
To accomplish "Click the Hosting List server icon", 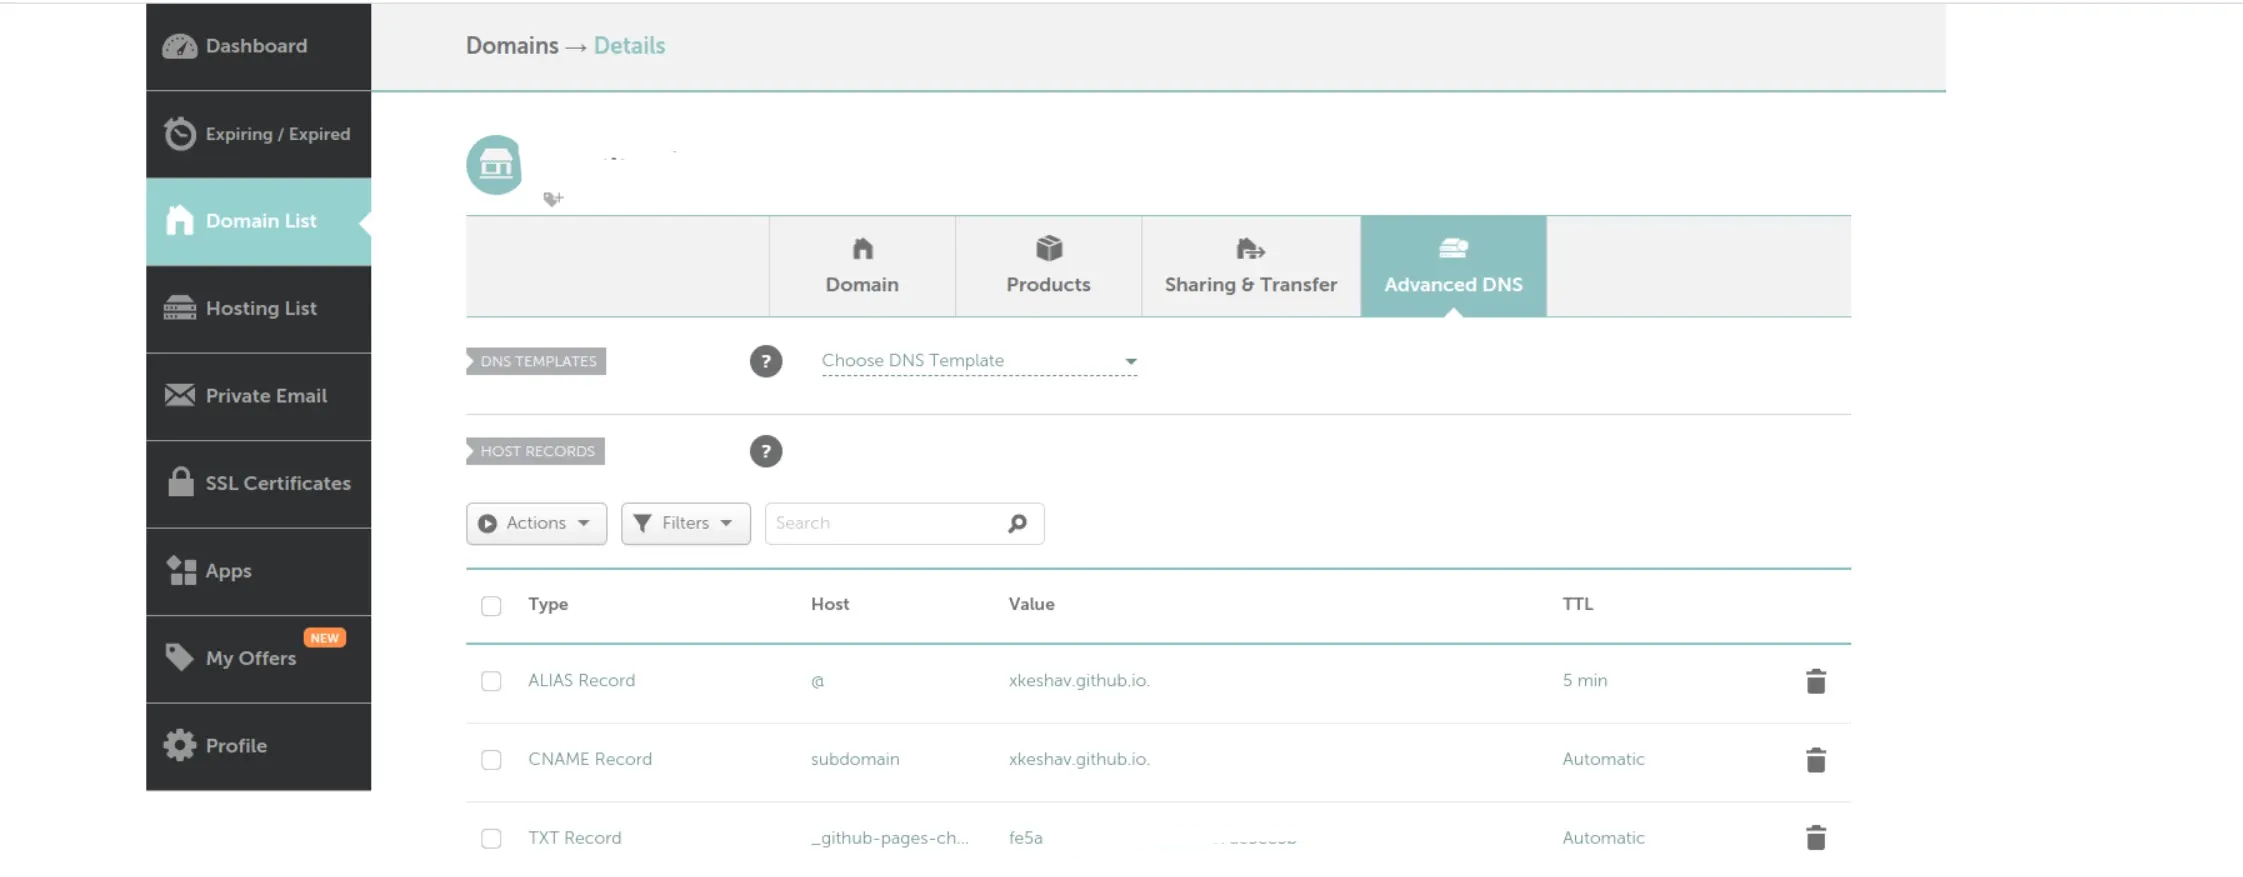I will 180,308.
